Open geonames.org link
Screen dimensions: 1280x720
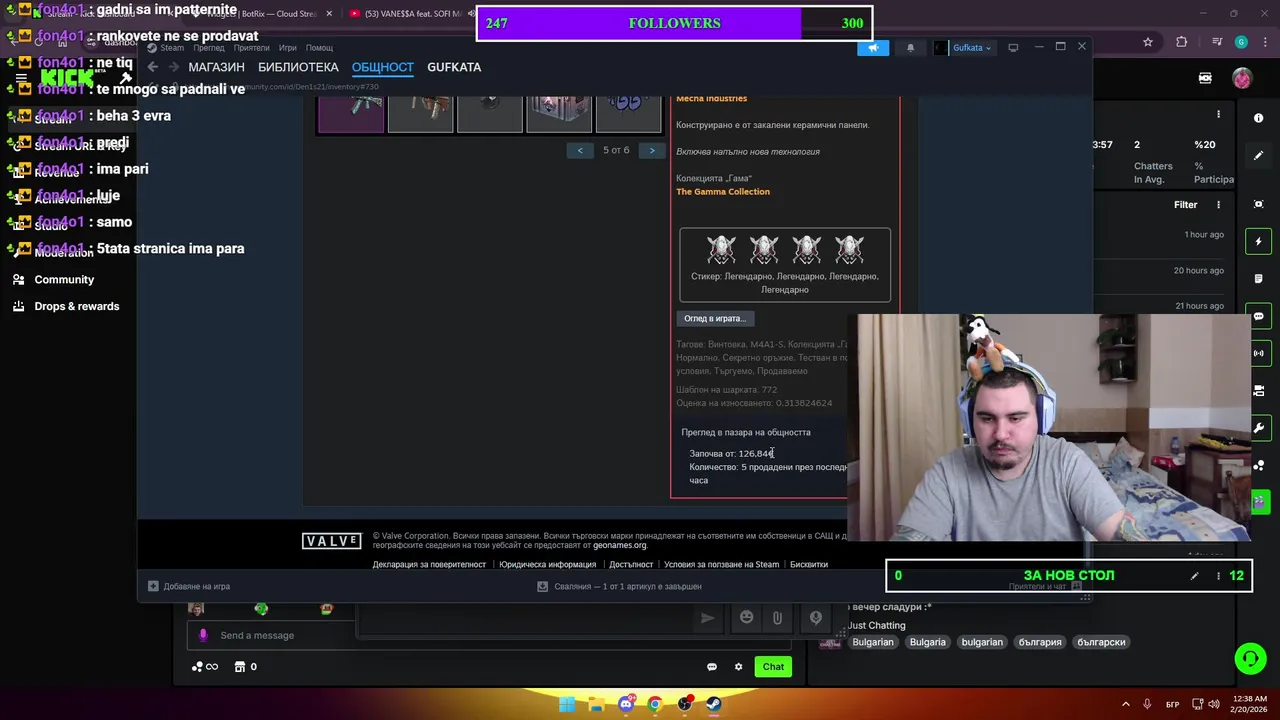619,546
